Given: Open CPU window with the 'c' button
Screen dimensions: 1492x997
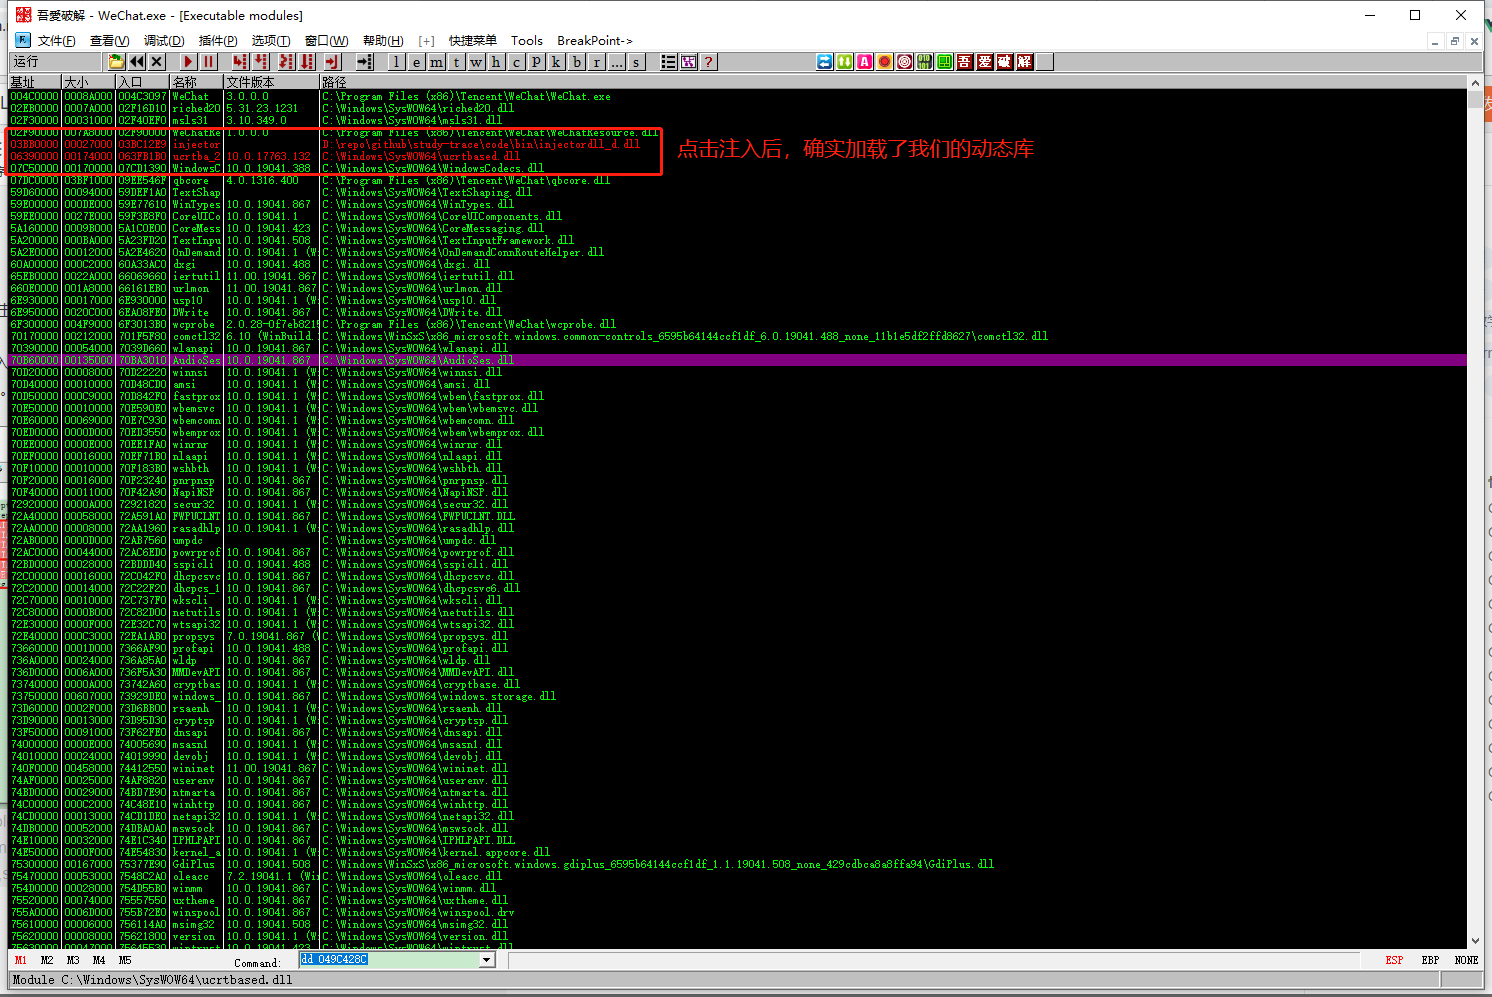Looking at the screenshot, I should point(517,62).
